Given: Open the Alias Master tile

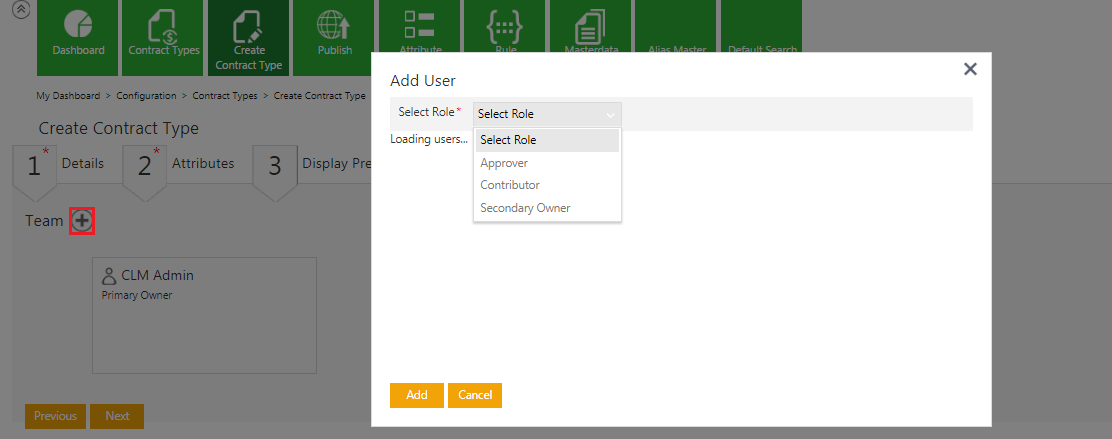Looking at the screenshot, I should [677, 26].
